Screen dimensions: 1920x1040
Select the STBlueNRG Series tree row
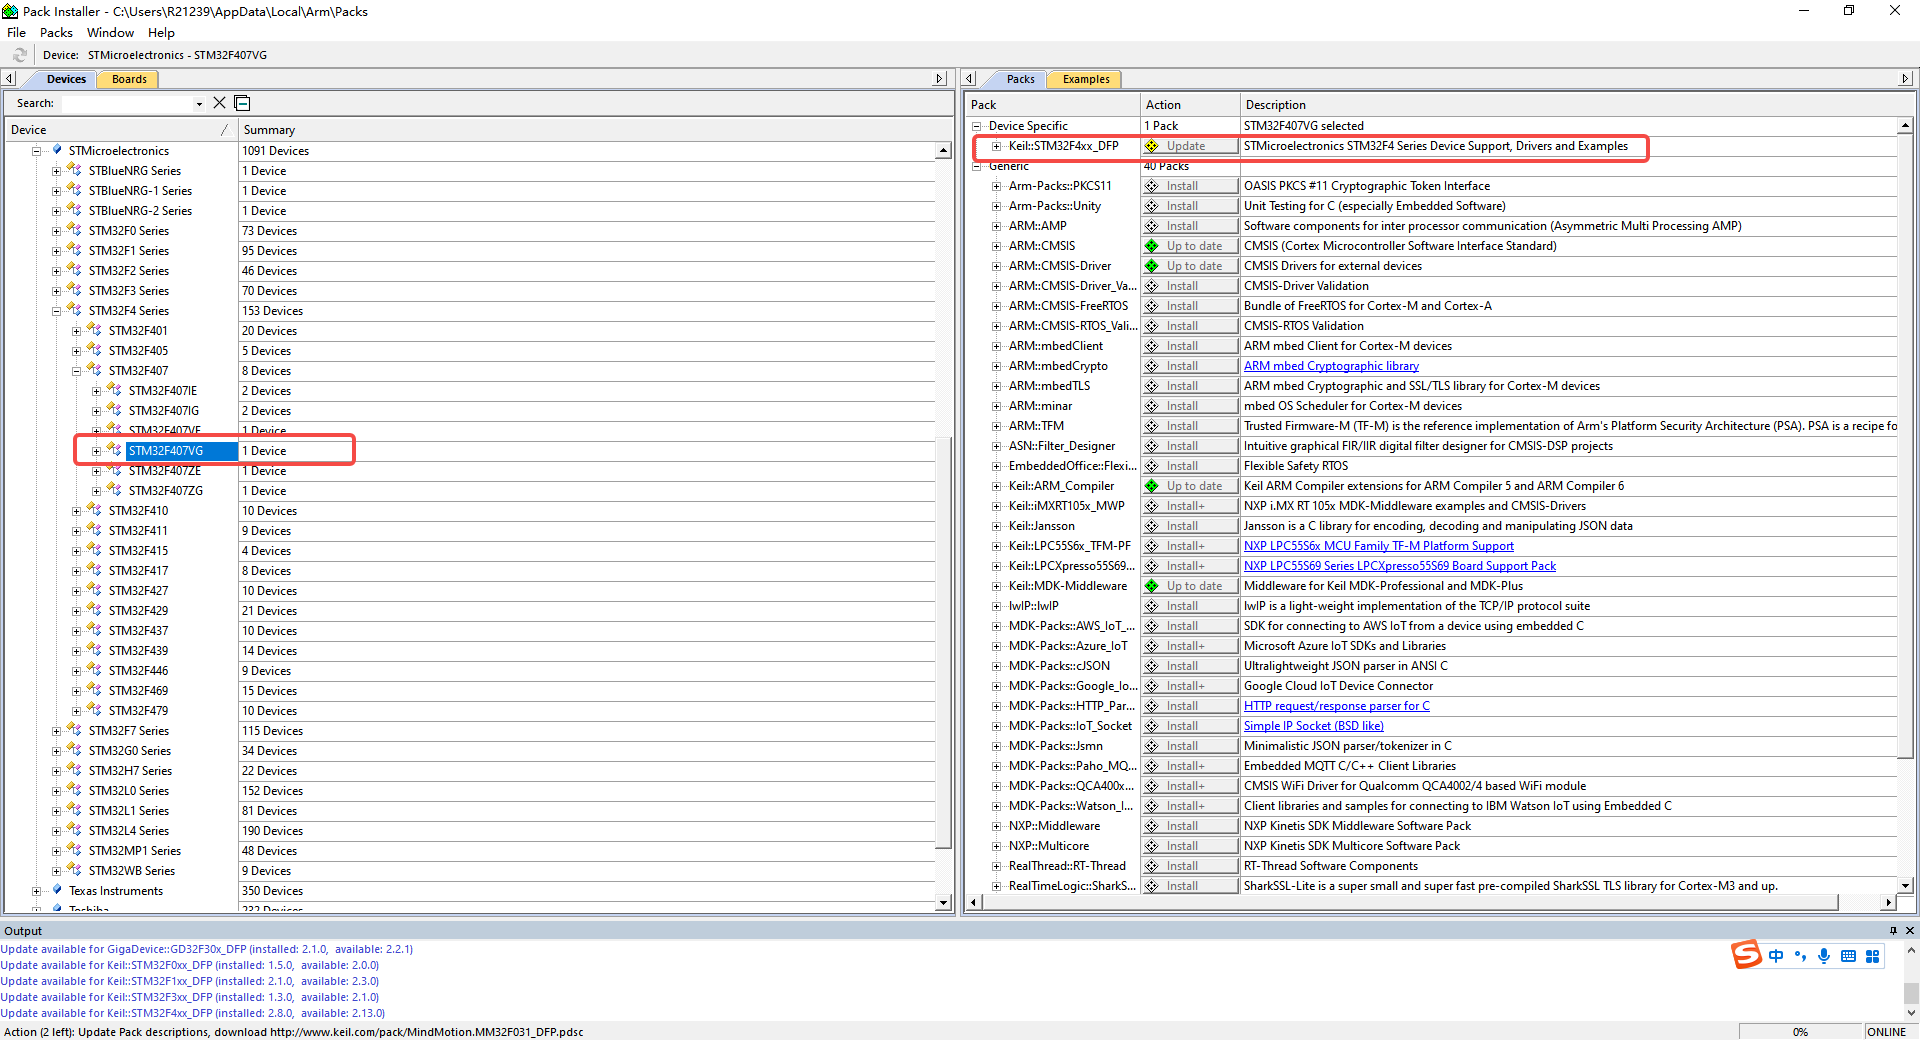[134, 171]
